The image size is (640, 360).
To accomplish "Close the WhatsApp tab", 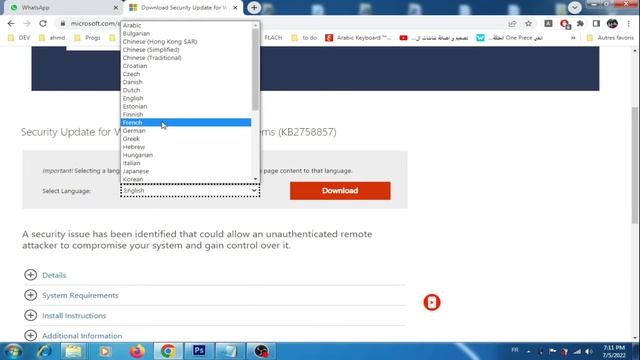I will [116, 8].
